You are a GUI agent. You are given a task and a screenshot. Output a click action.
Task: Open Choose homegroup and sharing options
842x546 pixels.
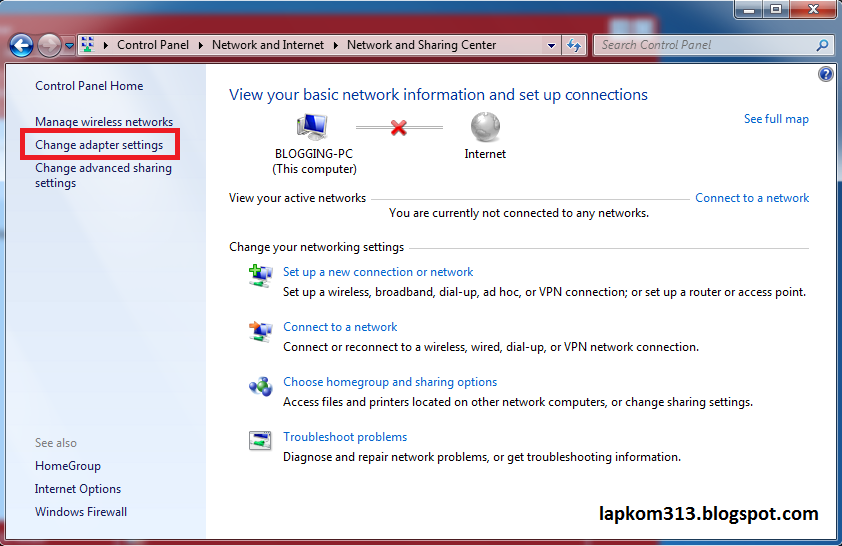click(x=390, y=382)
